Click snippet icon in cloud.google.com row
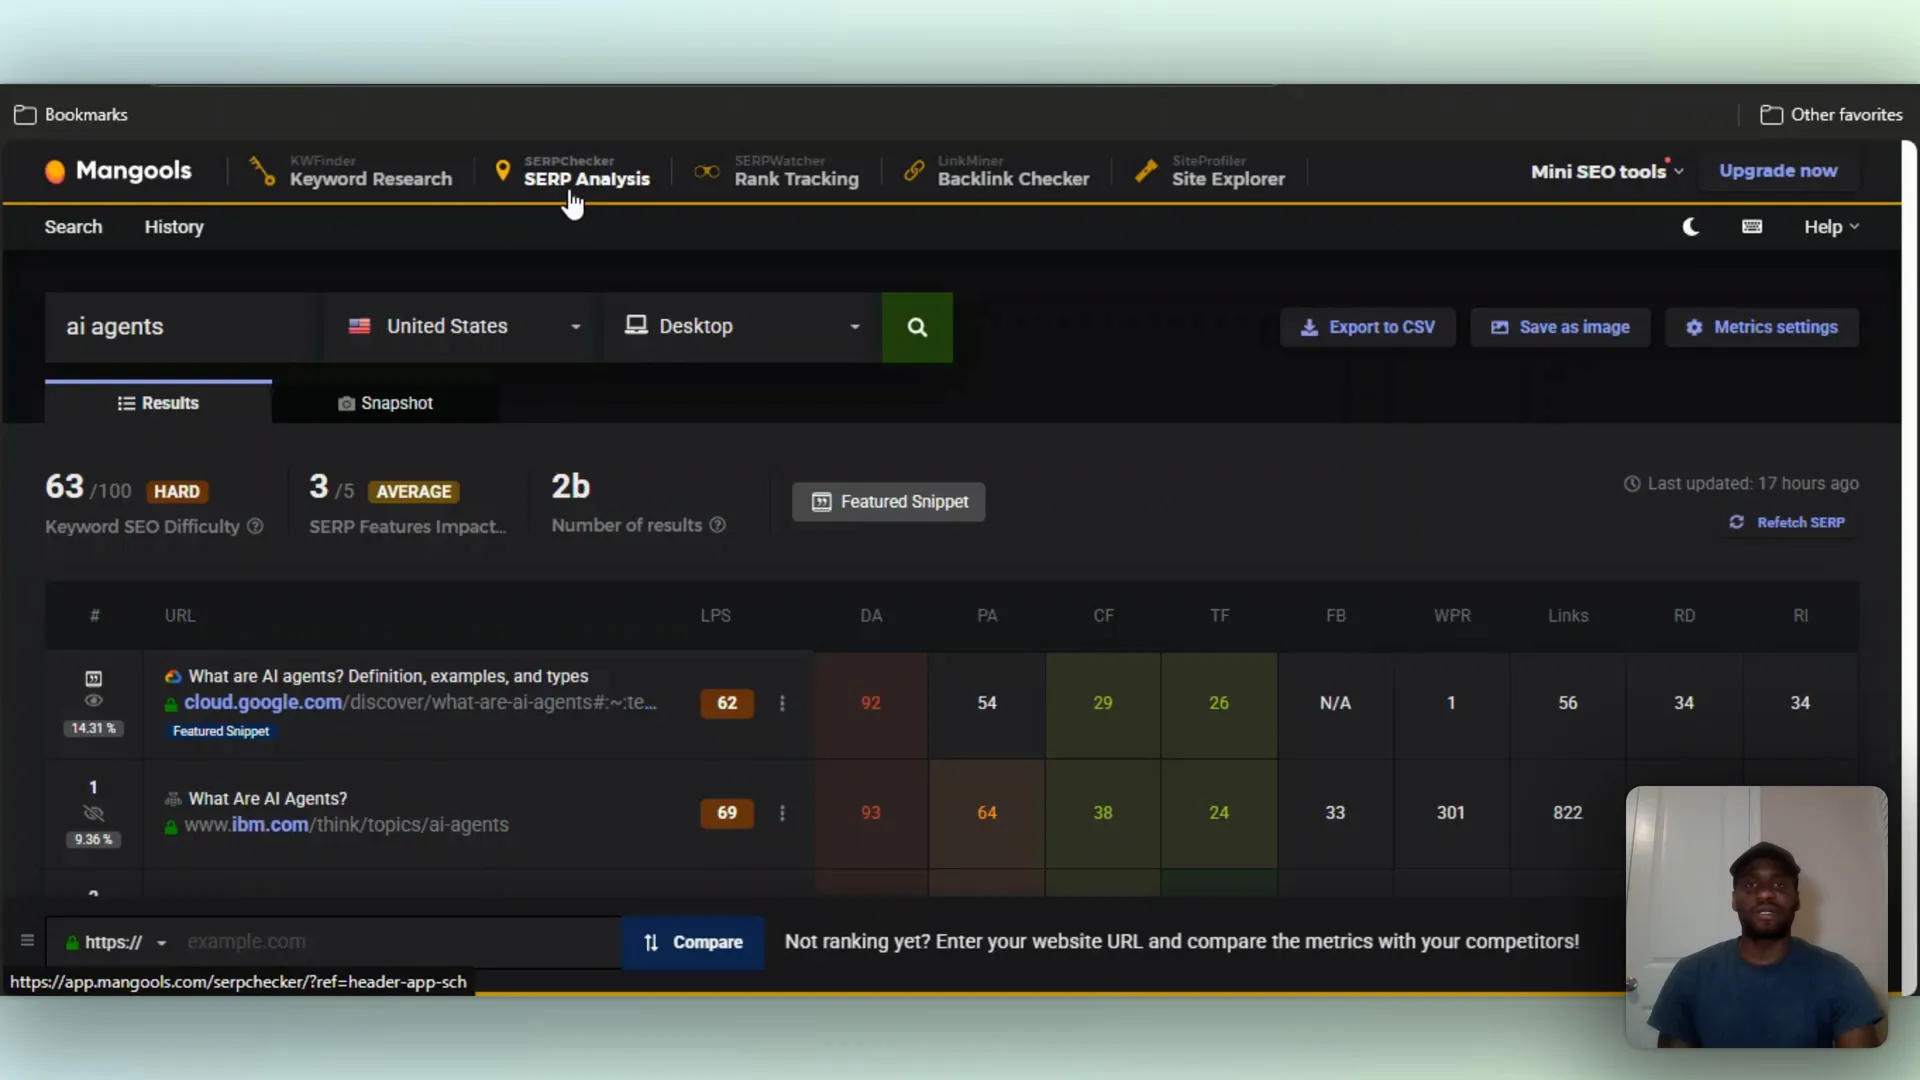 (x=93, y=678)
